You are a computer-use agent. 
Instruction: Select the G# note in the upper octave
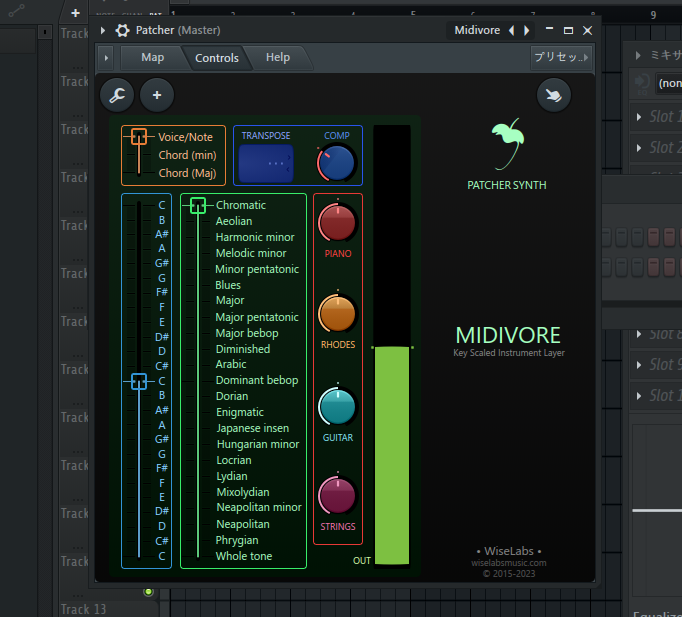[161, 263]
